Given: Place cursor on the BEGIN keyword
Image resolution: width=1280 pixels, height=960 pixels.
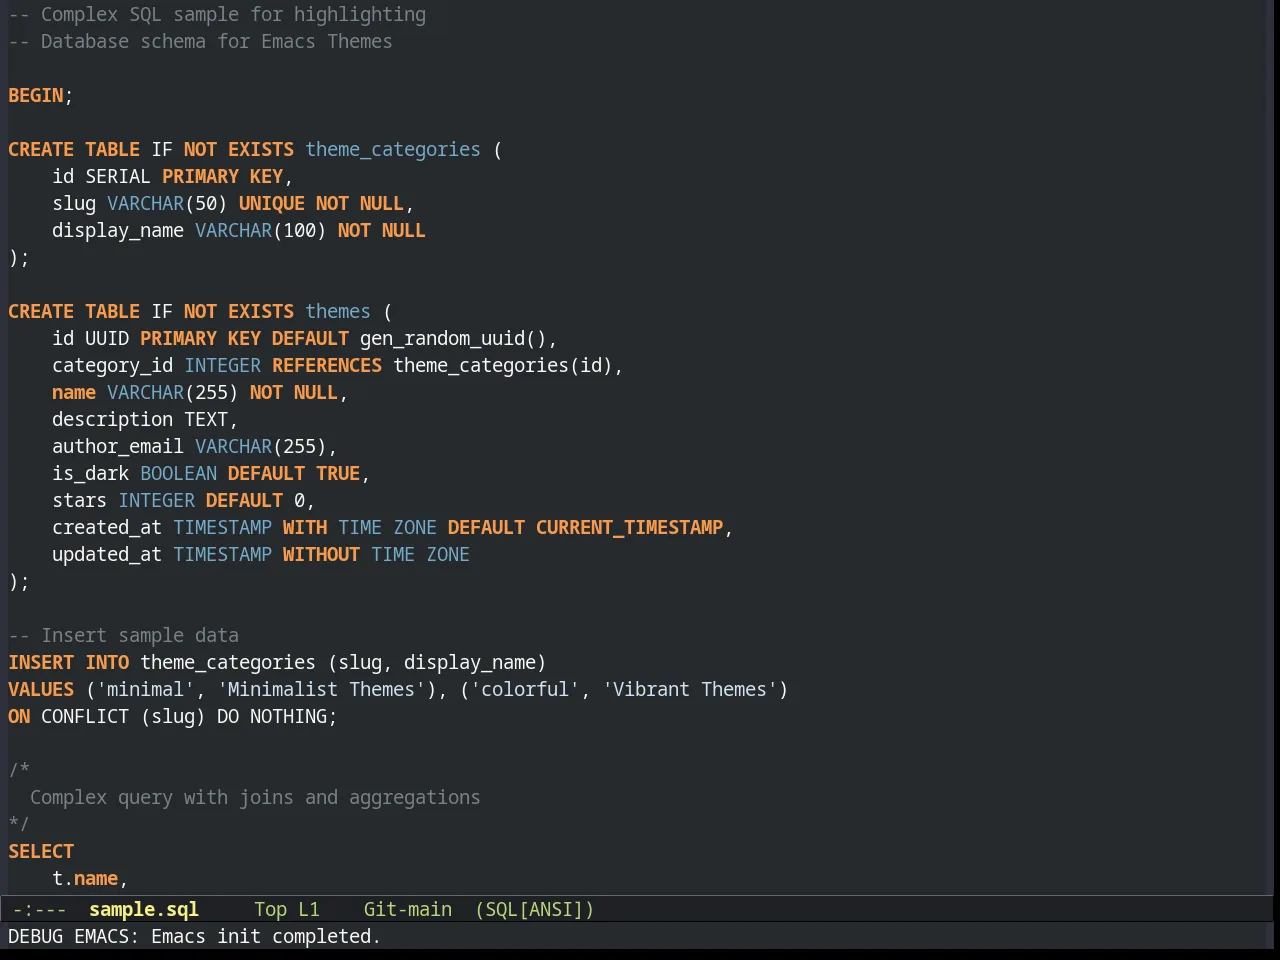Looking at the screenshot, I should pyautogui.click(x=36, y=95).
